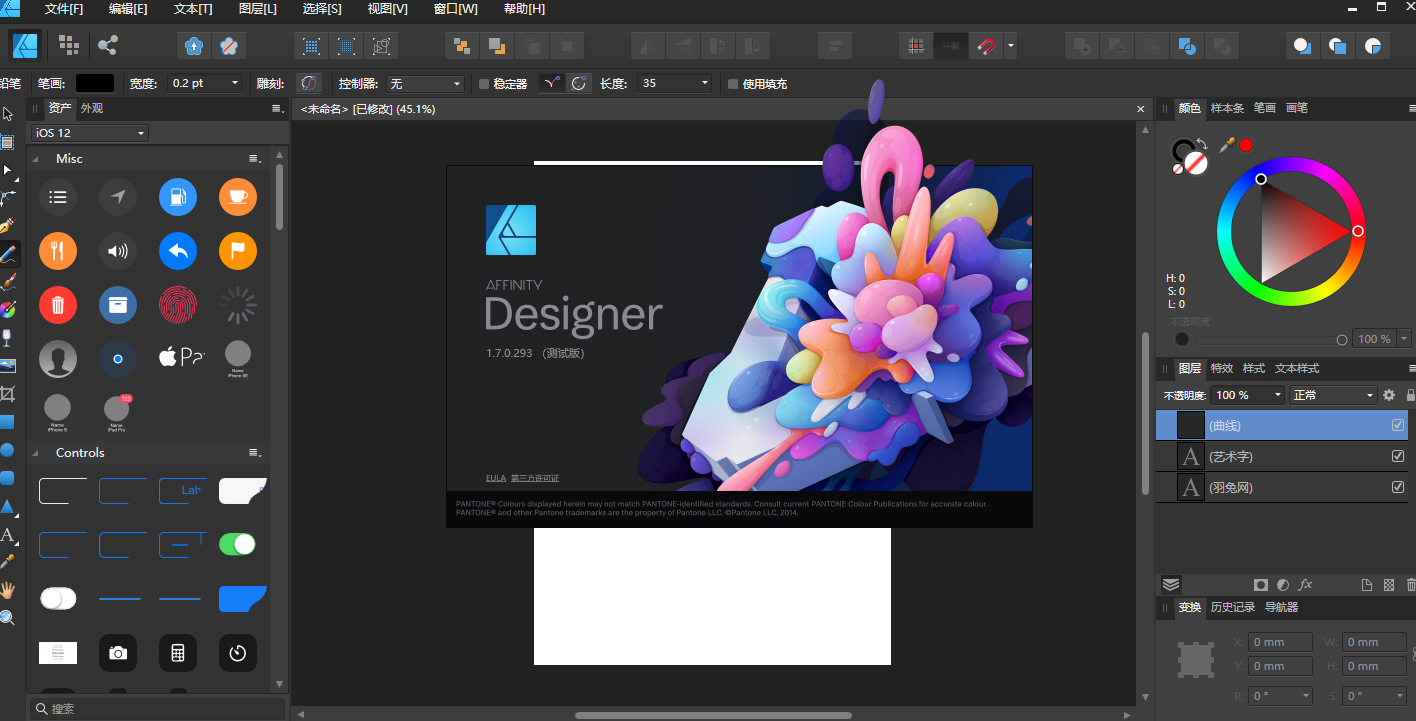Screen dimensions: 1416x721
Task: Switch to the Pixel persona icon
Action: (x=68, y=45)
